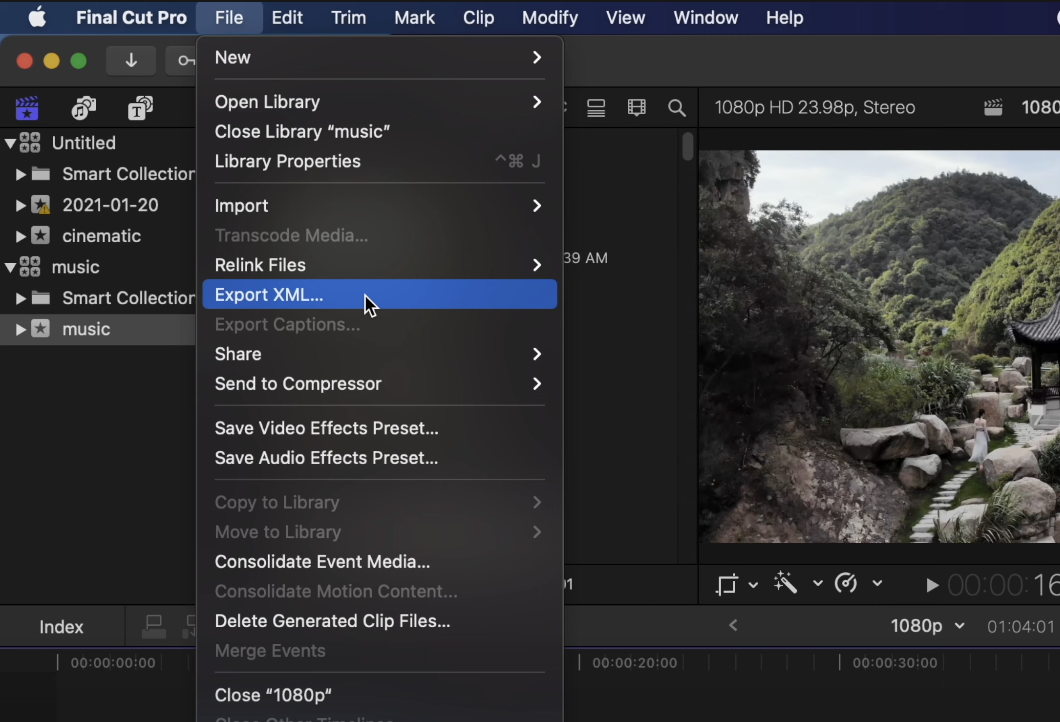Open Send to Compressor submenu

click(379, 384)
